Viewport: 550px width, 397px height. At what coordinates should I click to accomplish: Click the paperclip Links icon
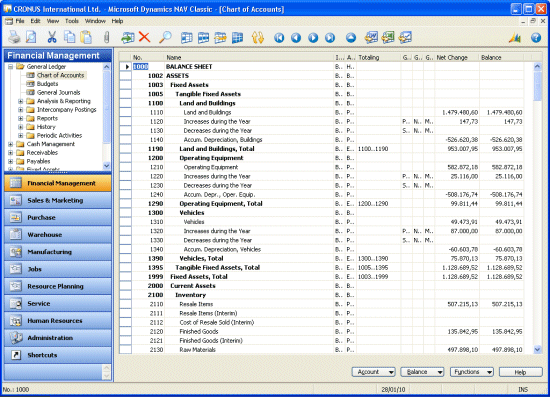click(x=107, y=37)
